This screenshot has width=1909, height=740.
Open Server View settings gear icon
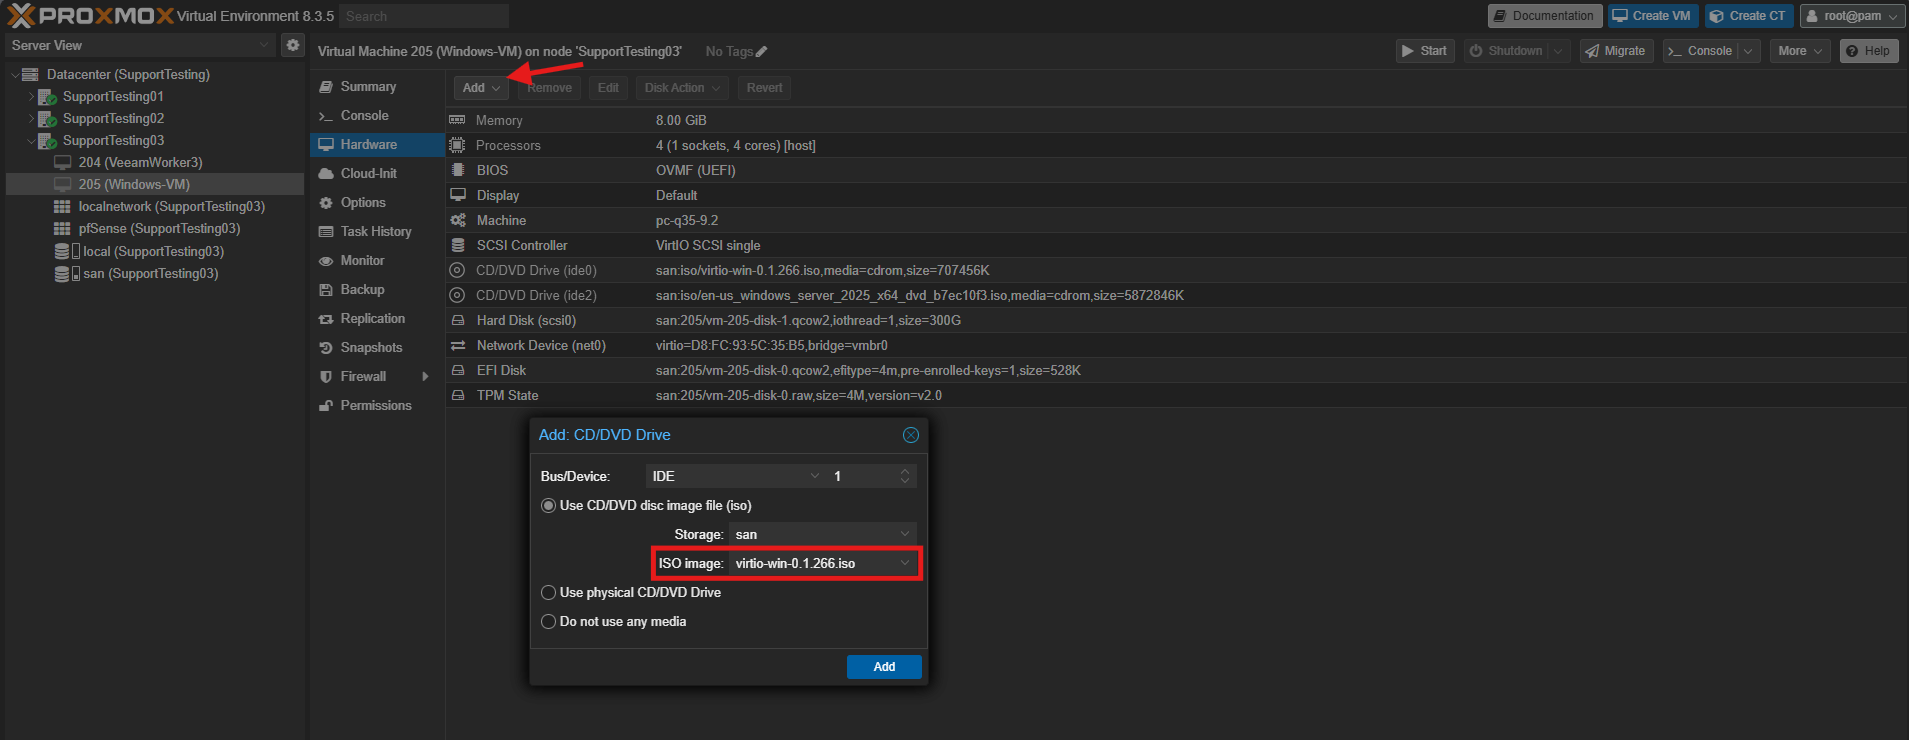tap(292, 45)
